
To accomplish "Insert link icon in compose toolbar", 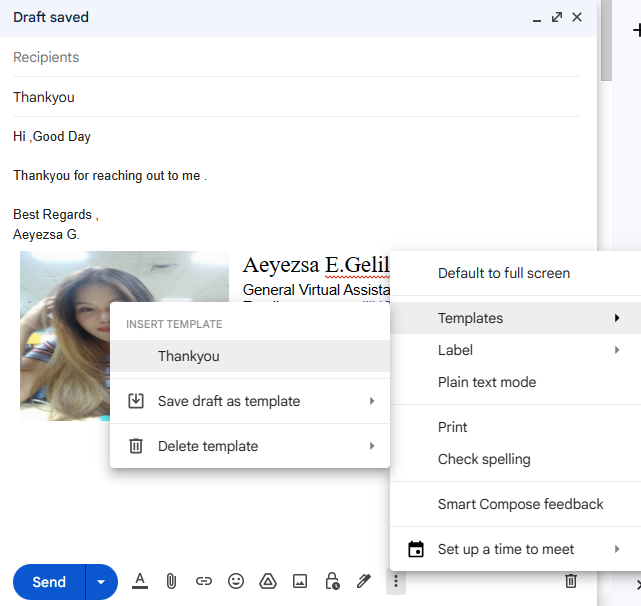I will point(204,581).
